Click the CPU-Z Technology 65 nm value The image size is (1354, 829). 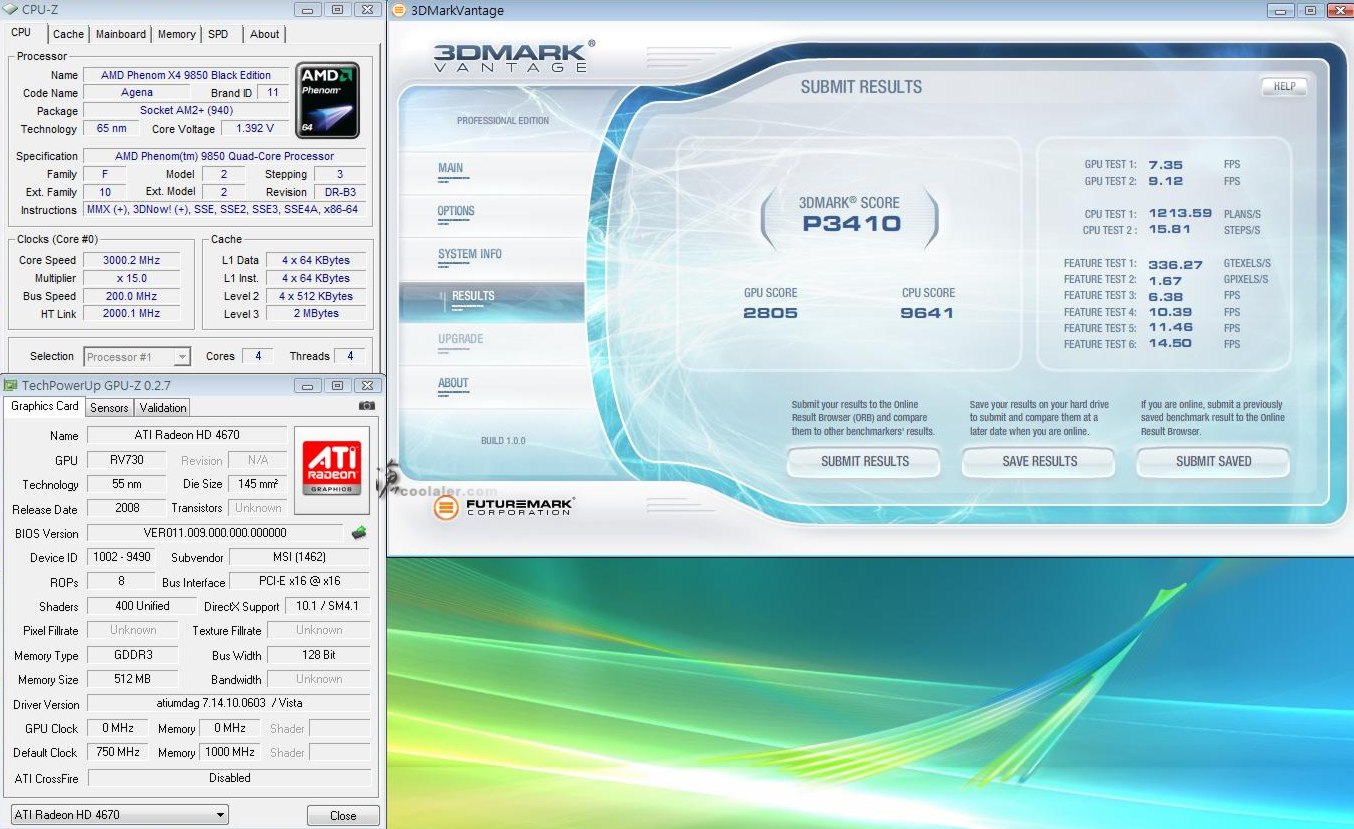pyautogui.click(x=111, y=129)
